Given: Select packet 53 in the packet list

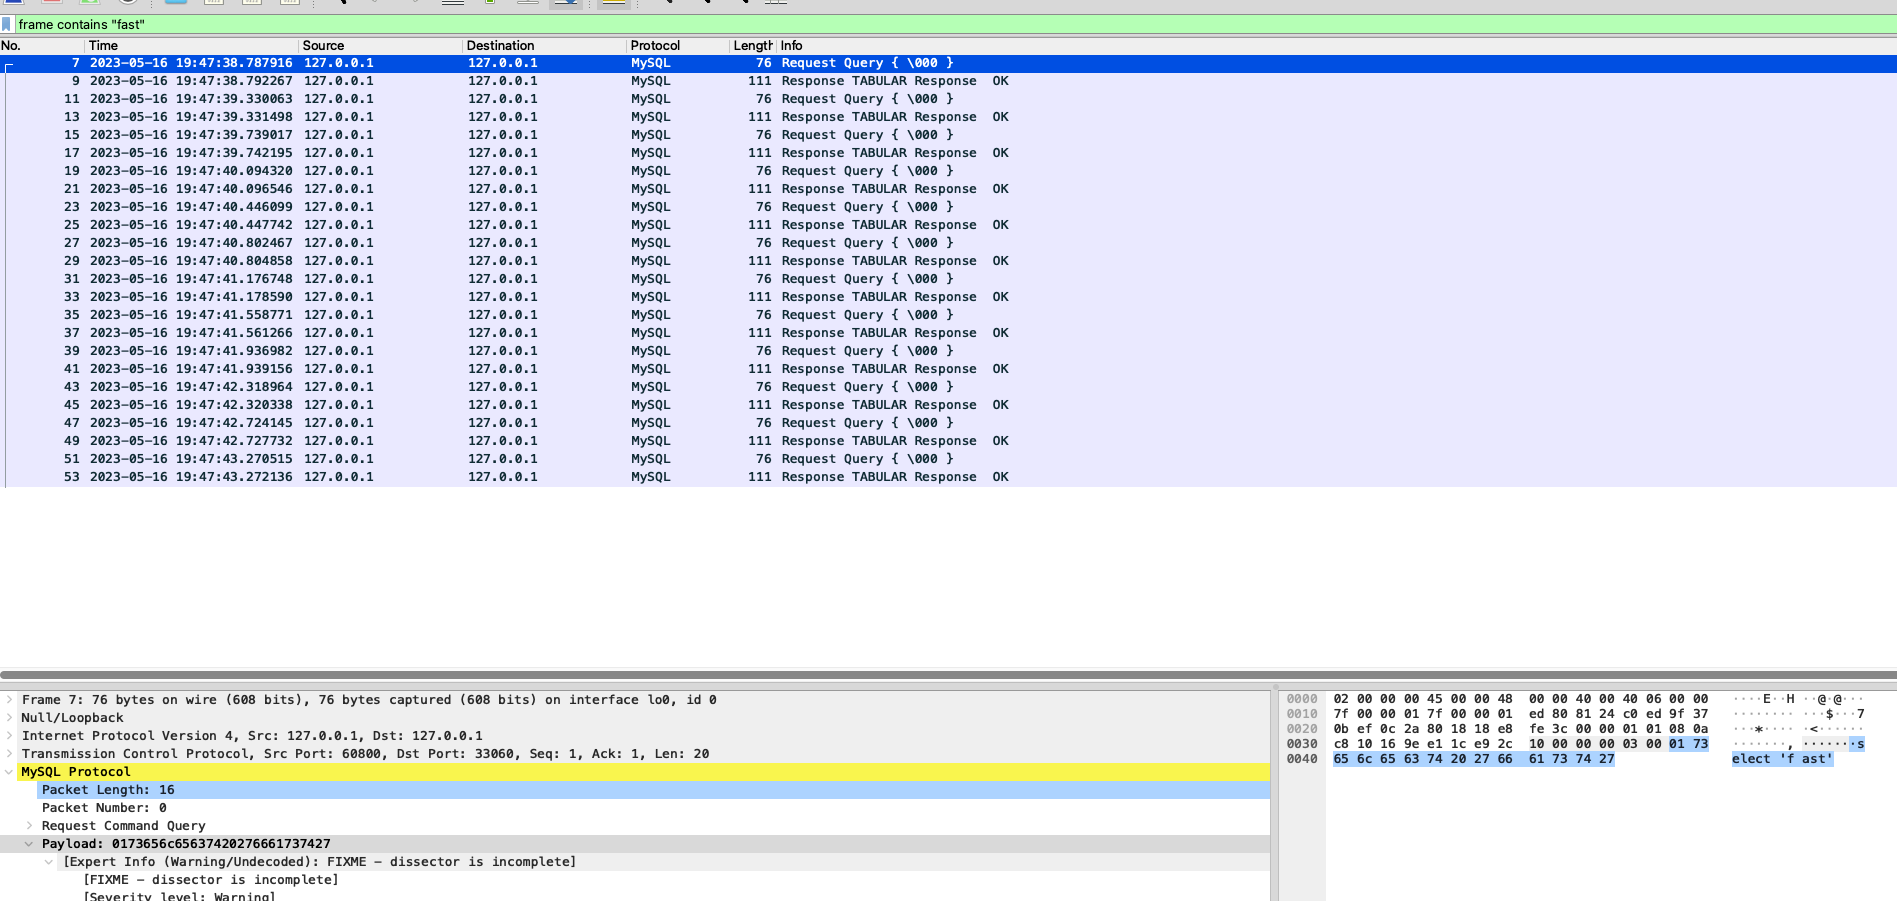Looking at the screenshot, I should coord(948,477).
